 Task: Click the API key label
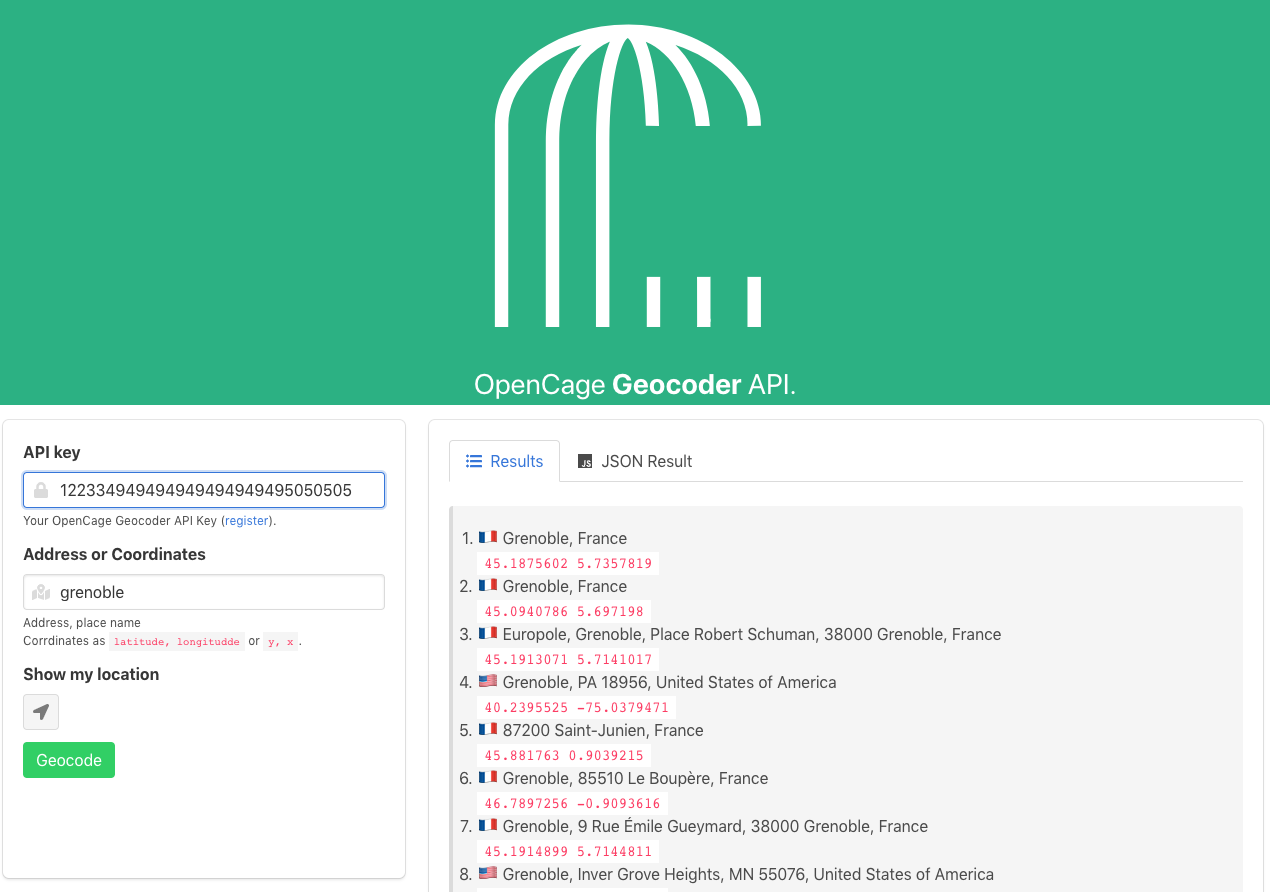pos(52,452)
